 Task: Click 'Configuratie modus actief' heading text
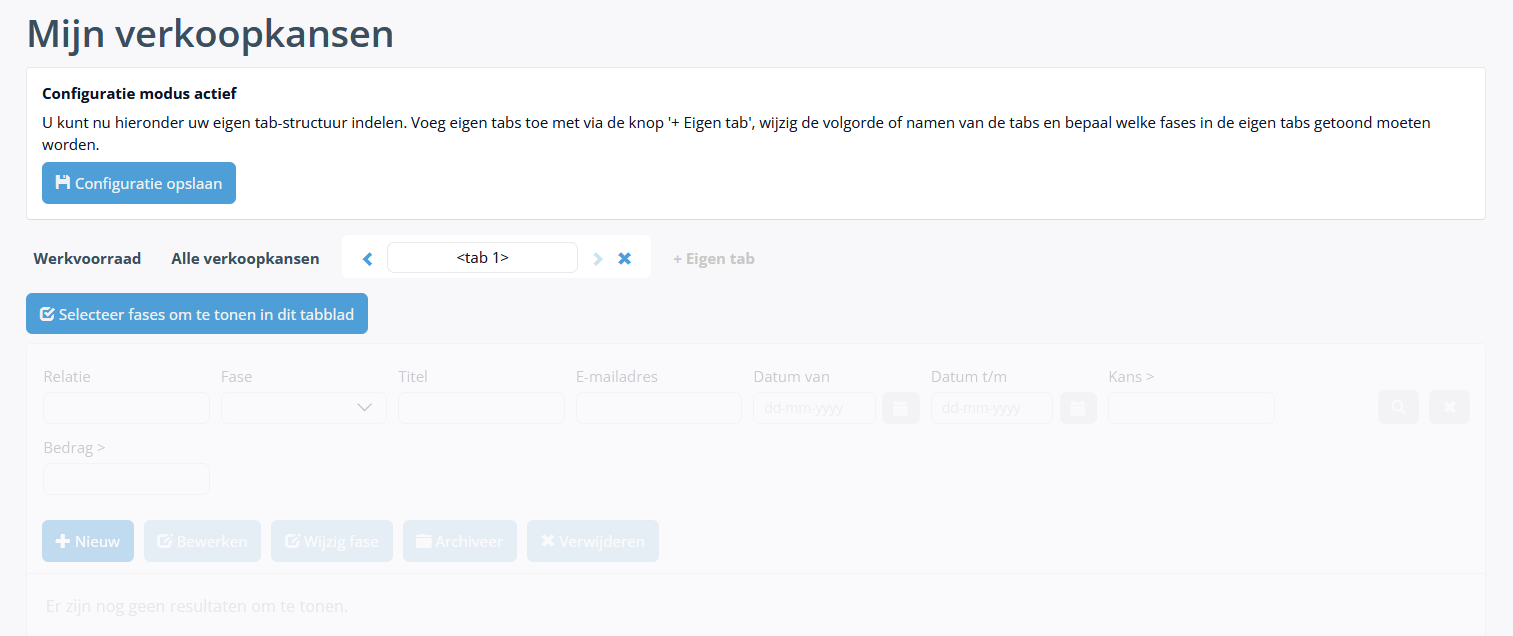click(139, 94)
